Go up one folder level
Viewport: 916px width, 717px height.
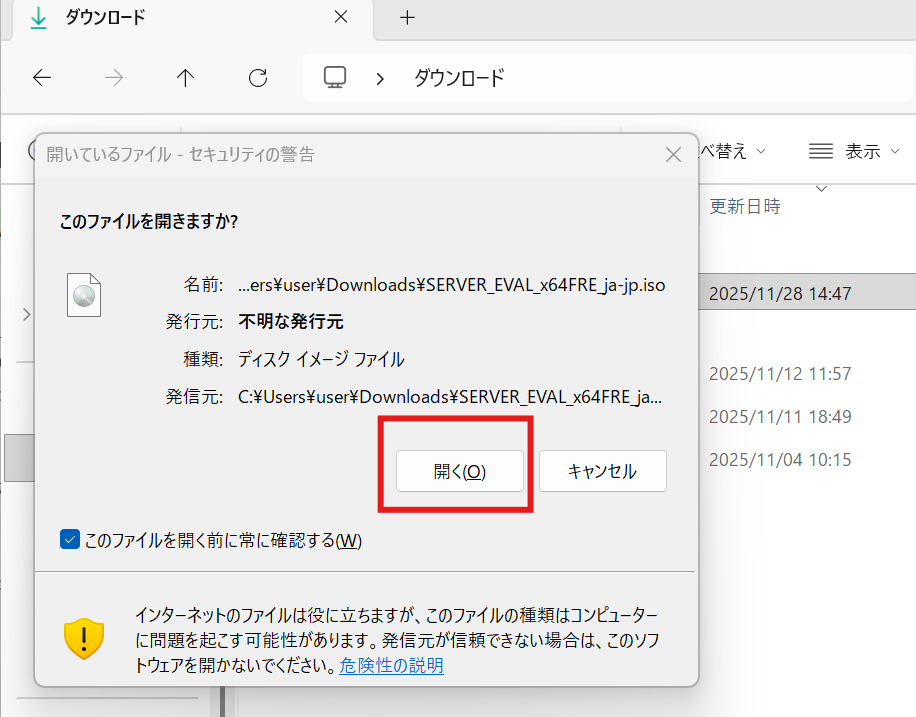pyautogui.click(x=185, y=78)
